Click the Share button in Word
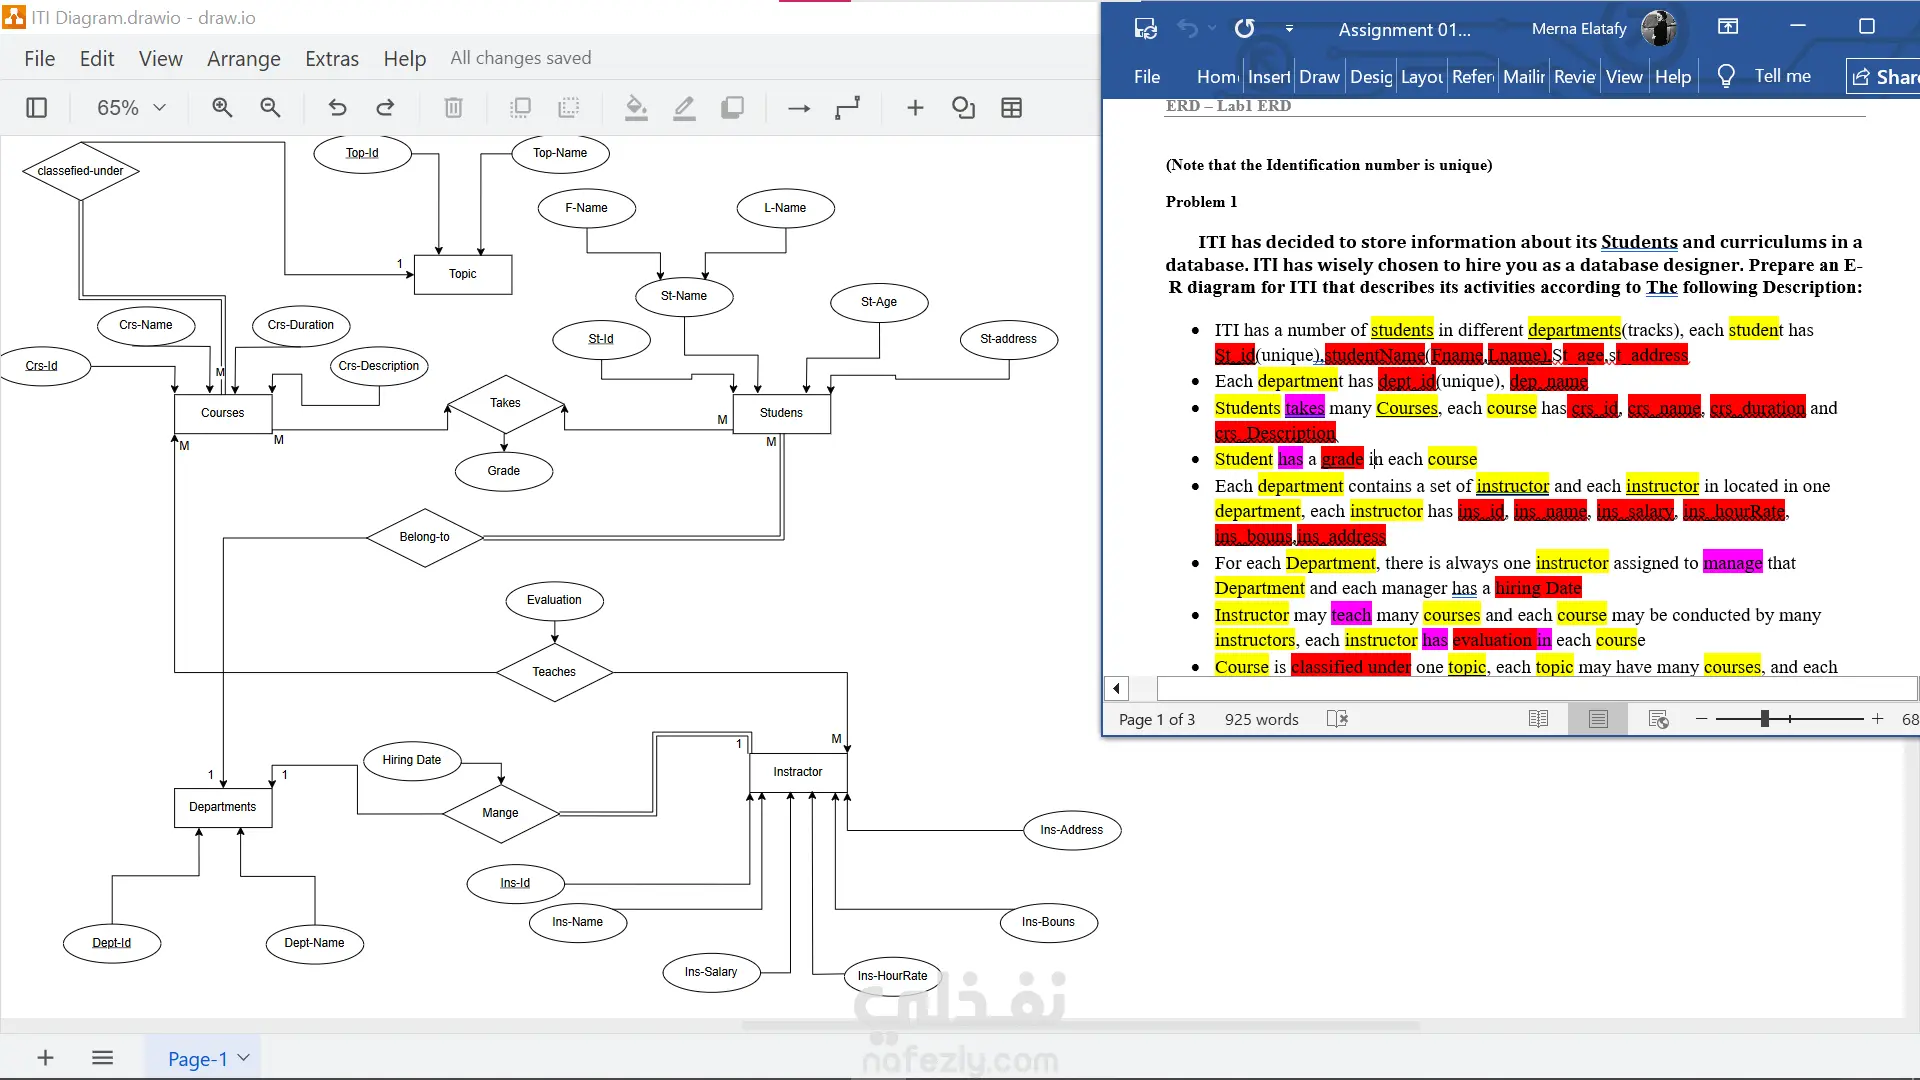The height and width of the screenshot is (1080, 1920). point(1884,77)
